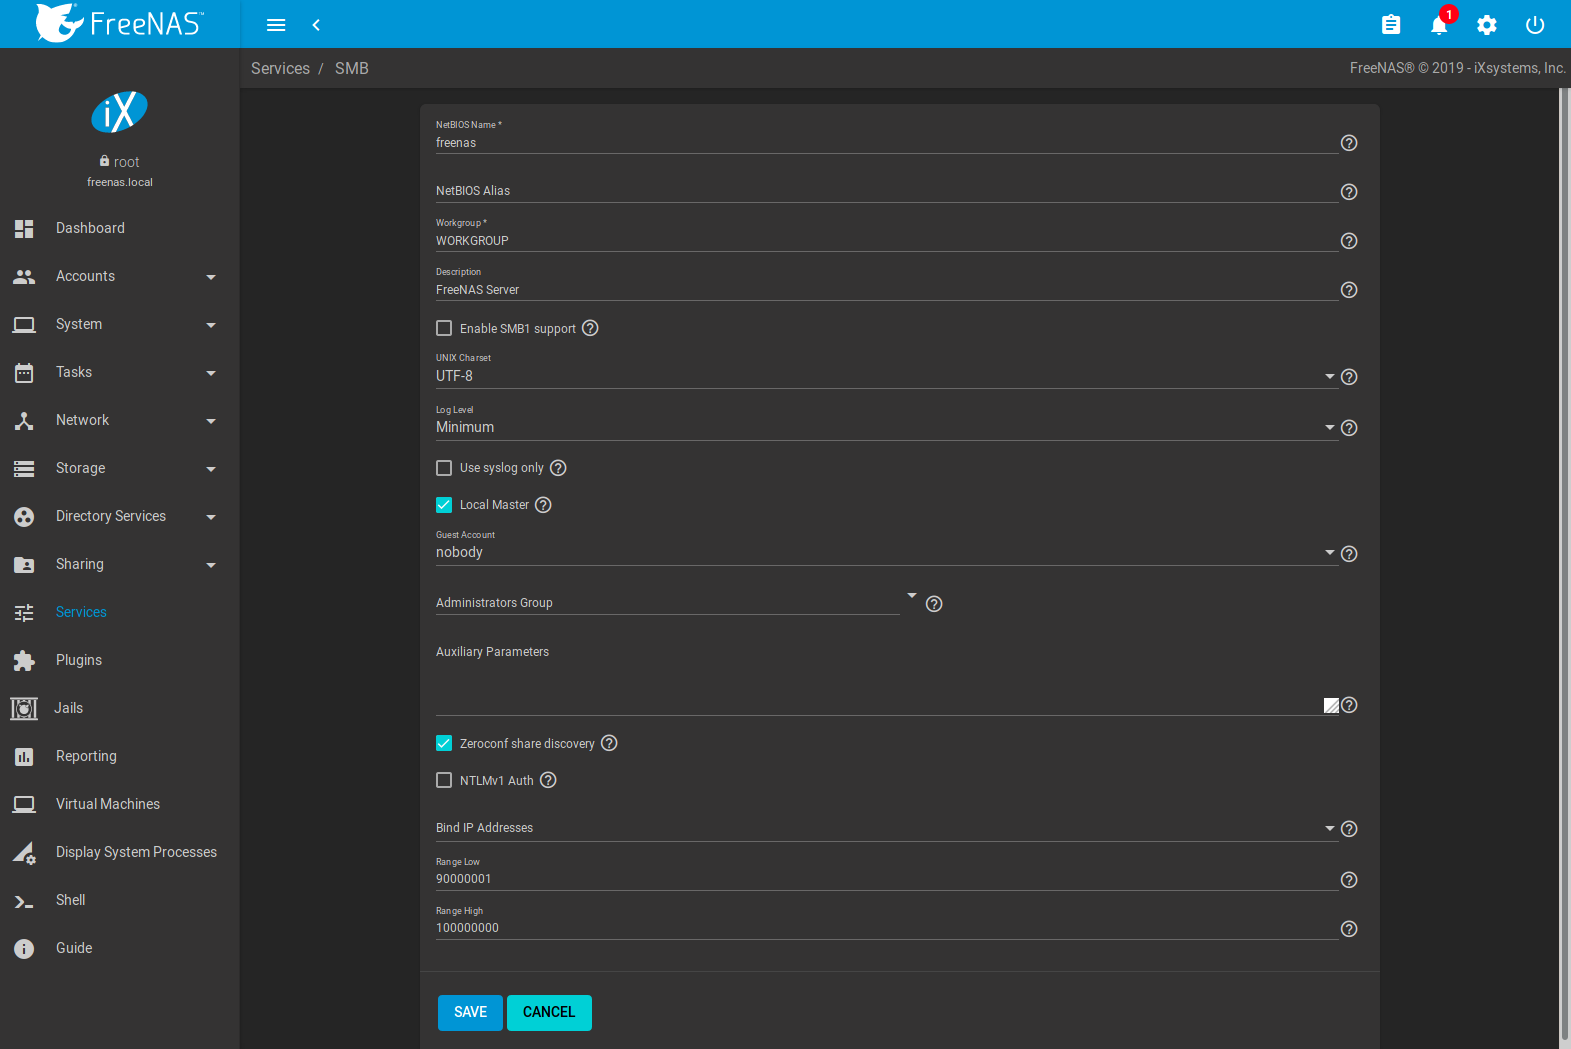
Task: Show help for Description field
Action: 1349,290
